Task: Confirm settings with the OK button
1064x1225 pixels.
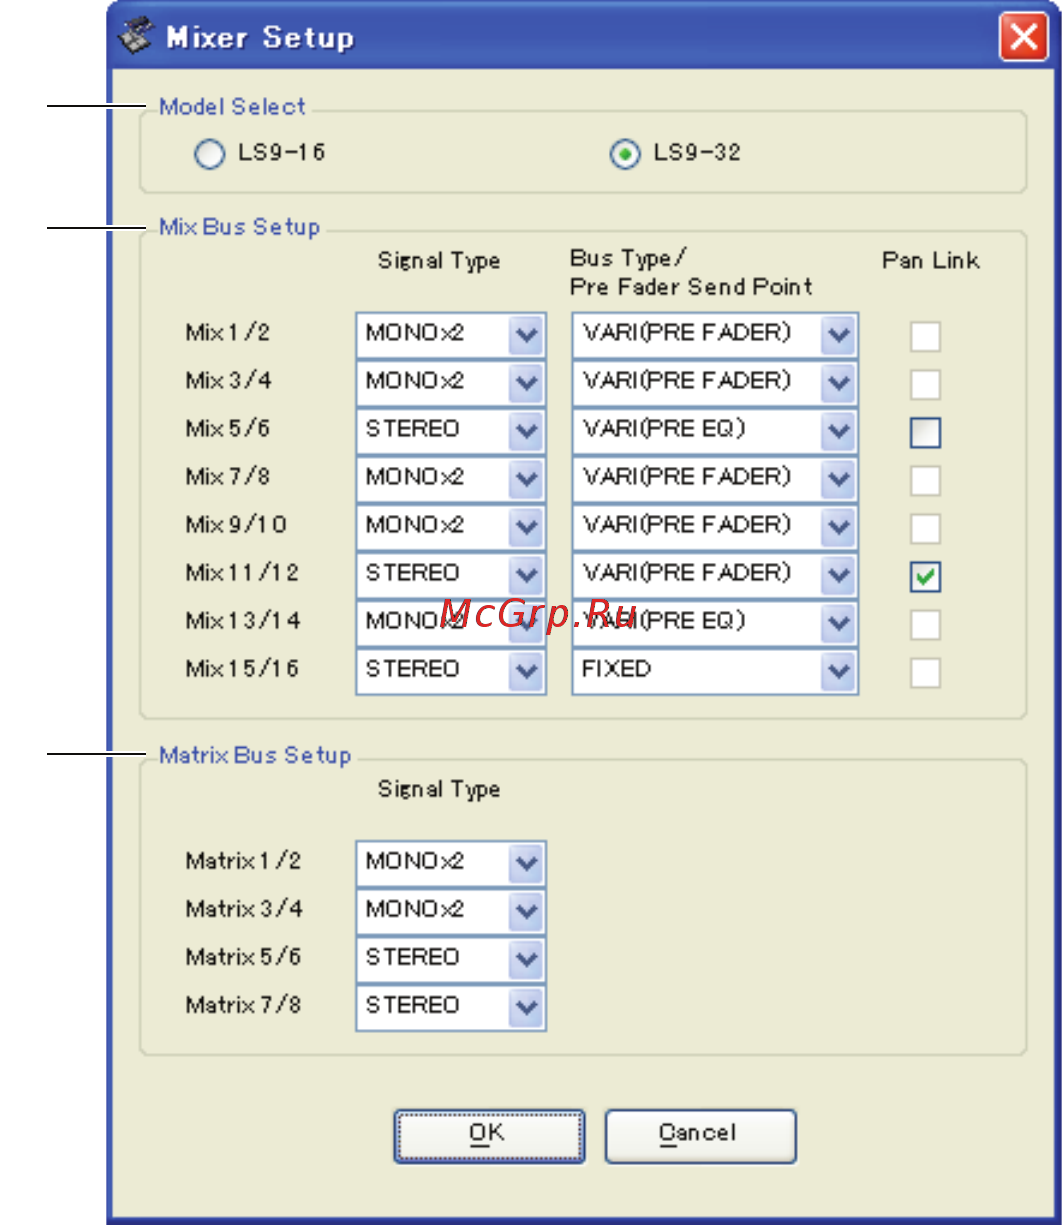Action: click(489, 1135)
